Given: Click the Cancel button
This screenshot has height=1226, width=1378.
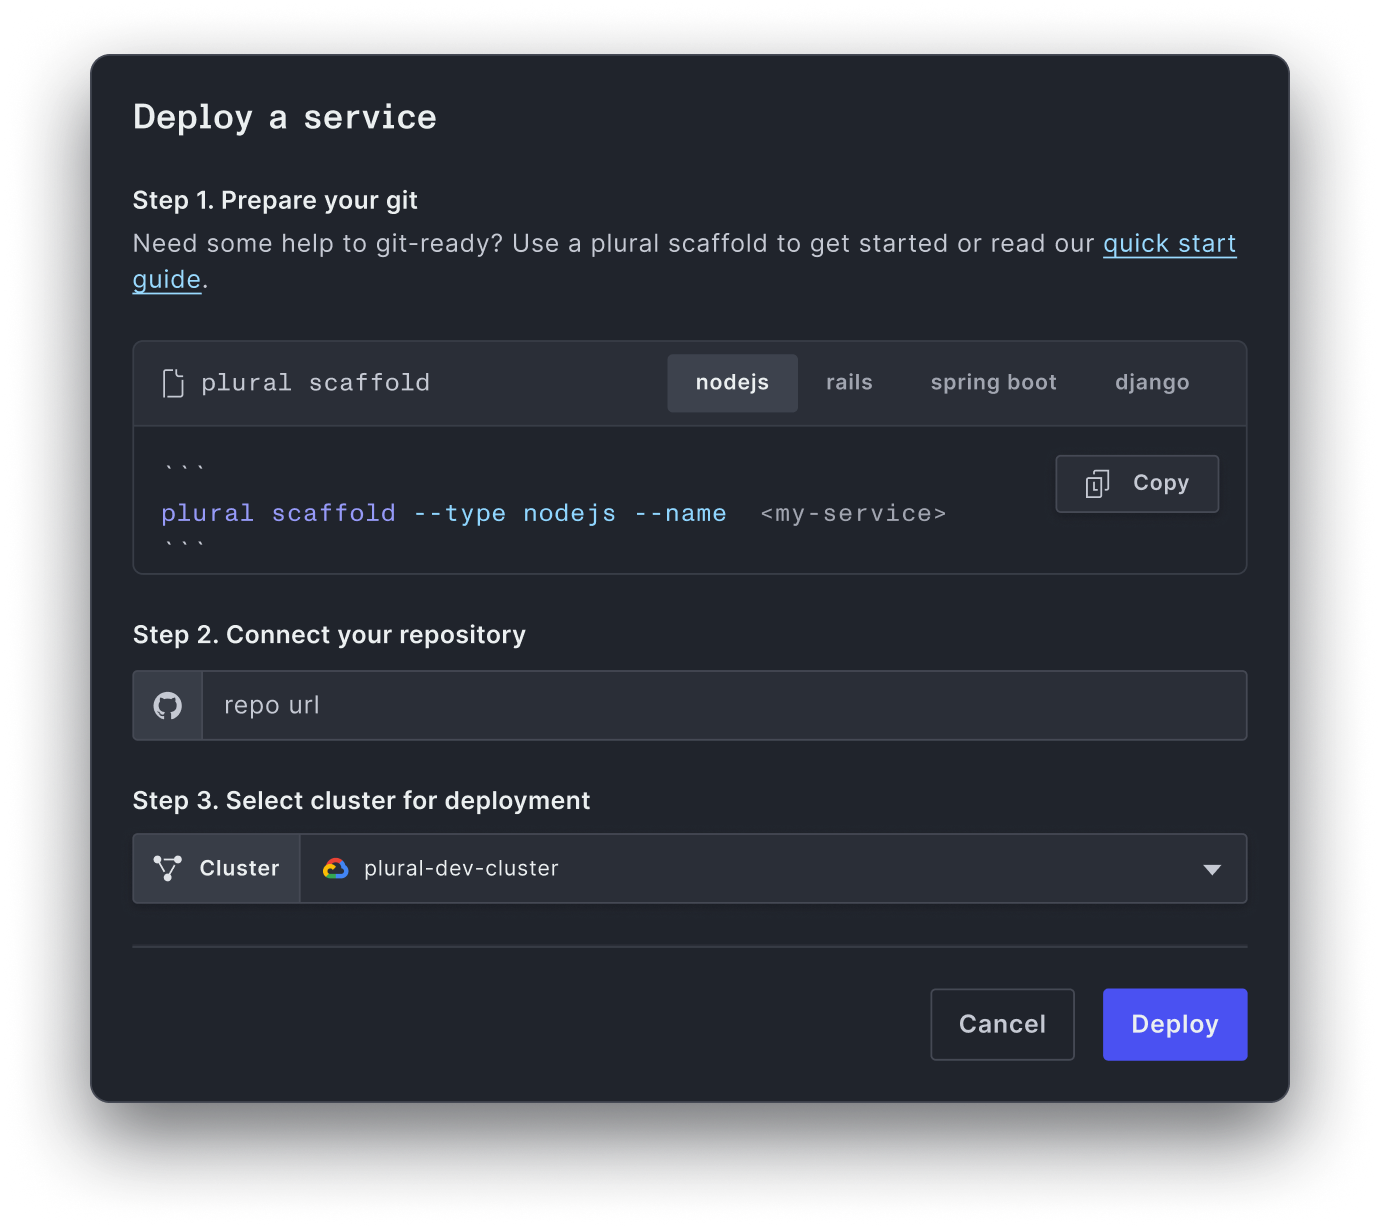Looking at the screenshot, I should click(x=1002, y=1024).
